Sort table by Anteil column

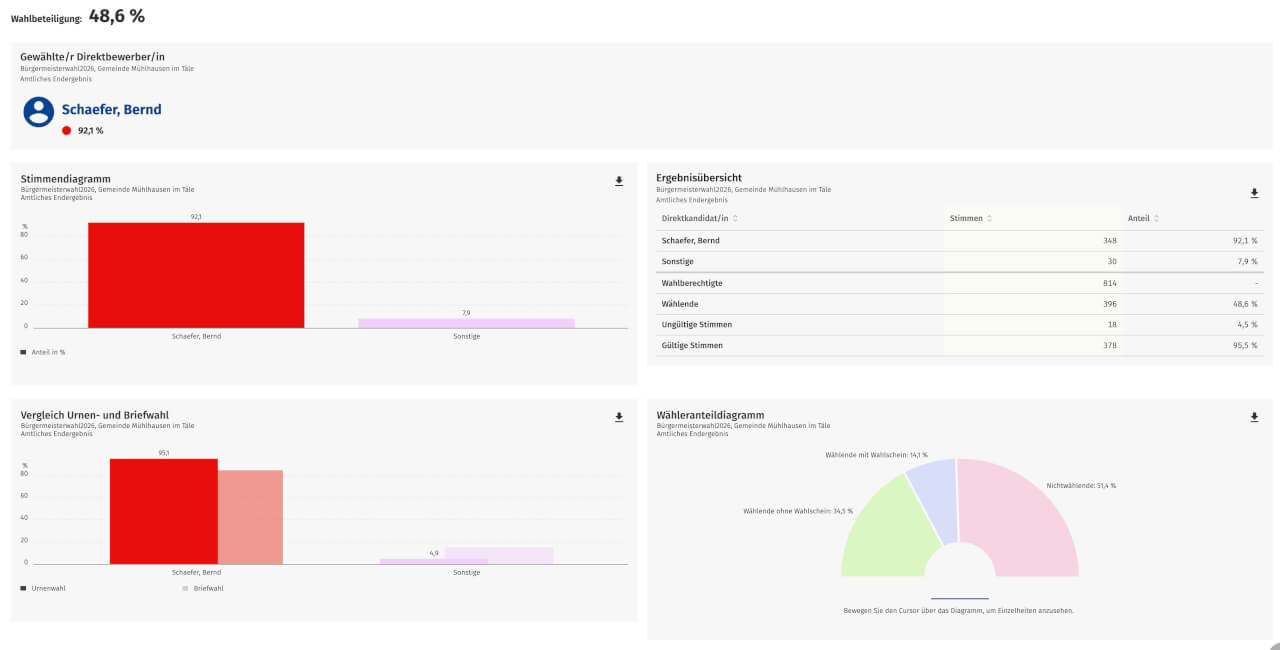1155,218
